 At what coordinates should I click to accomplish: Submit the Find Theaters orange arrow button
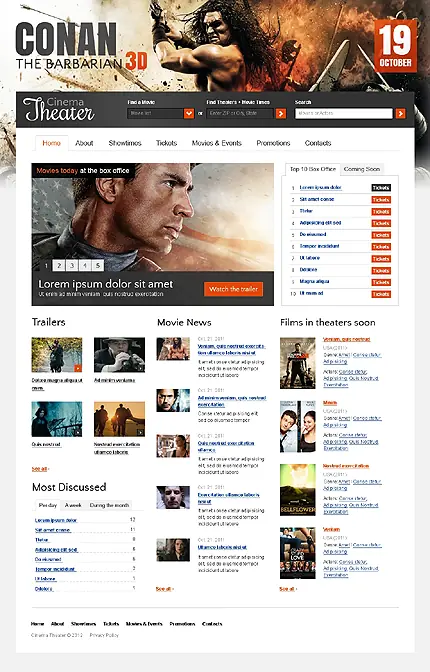tap(281, 113)
